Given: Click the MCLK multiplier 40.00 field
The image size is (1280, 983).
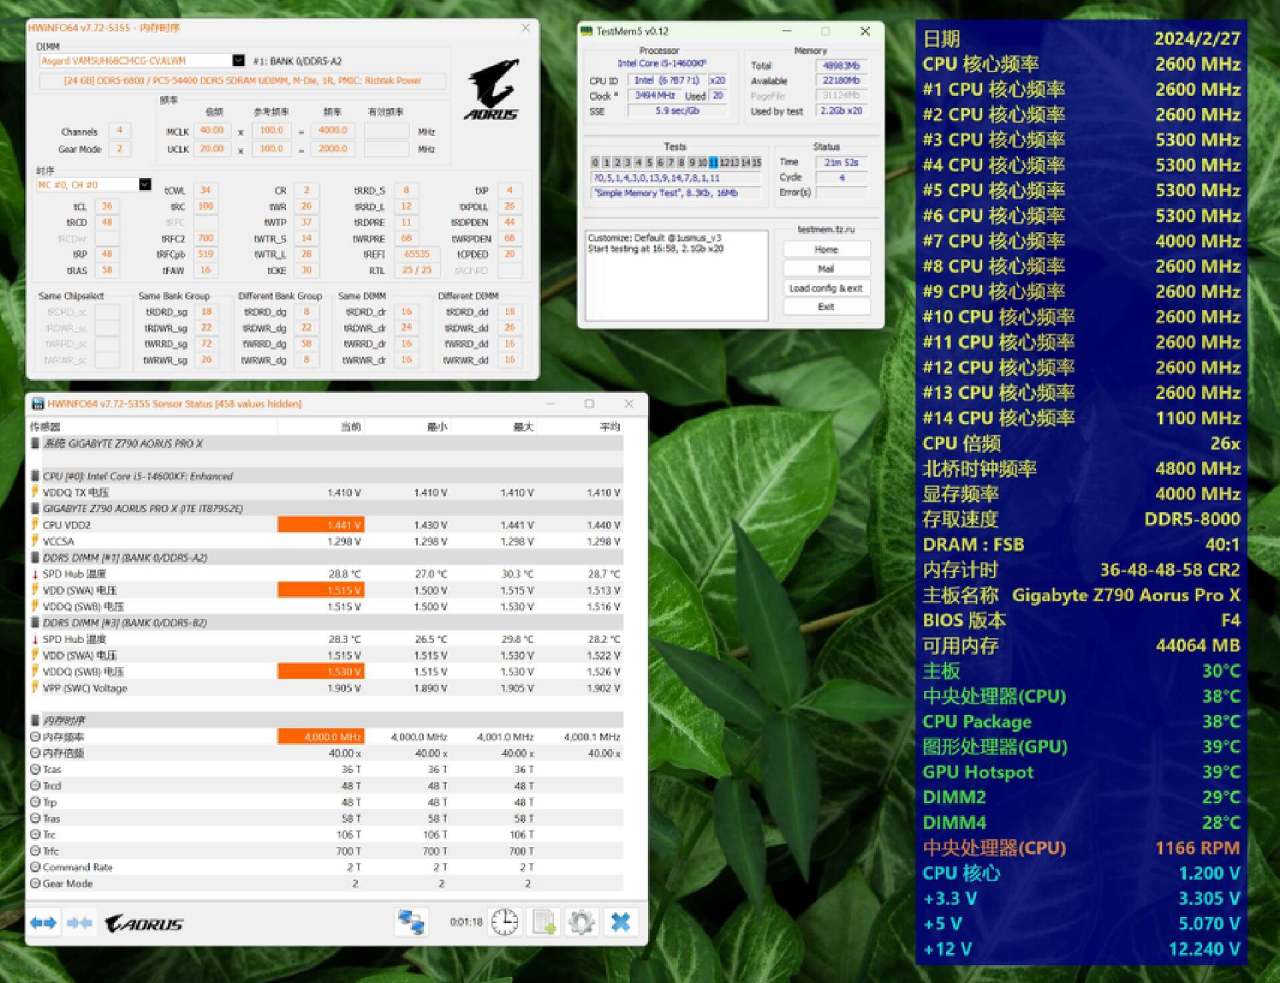Looking at the screenshot, I should [212, 131].
